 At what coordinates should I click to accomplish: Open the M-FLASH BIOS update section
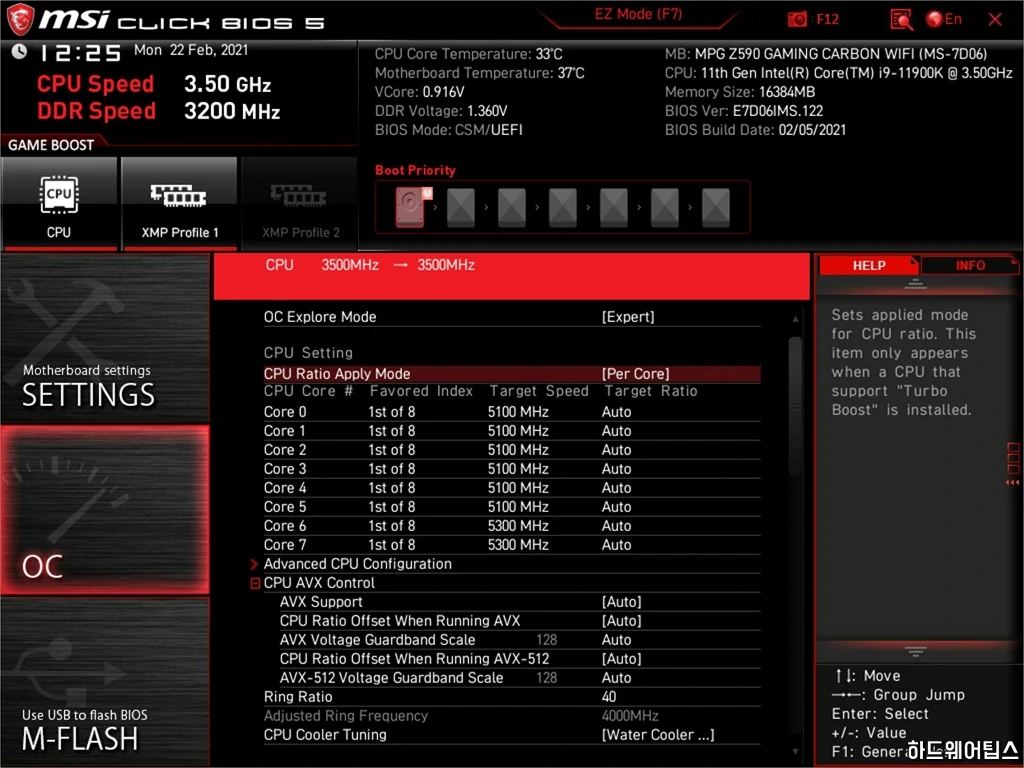coord(105,681)
